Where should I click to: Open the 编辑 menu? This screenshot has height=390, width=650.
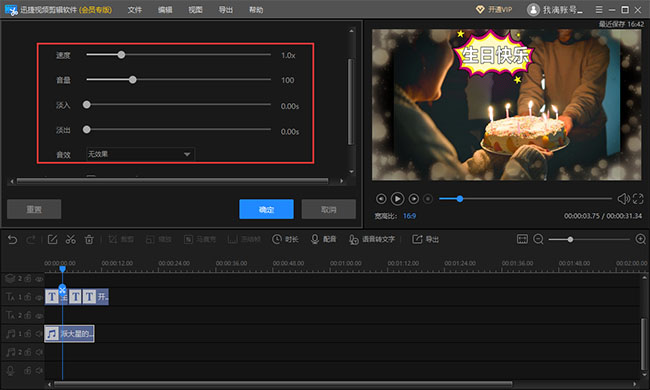point(165,10)
